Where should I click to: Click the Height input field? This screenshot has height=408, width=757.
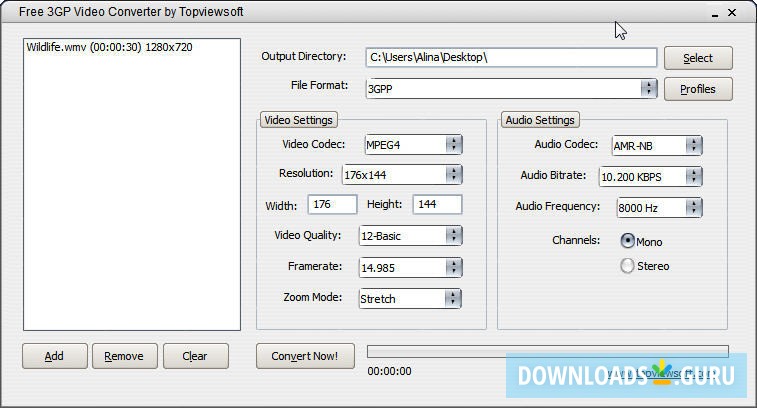pos(437,204)
